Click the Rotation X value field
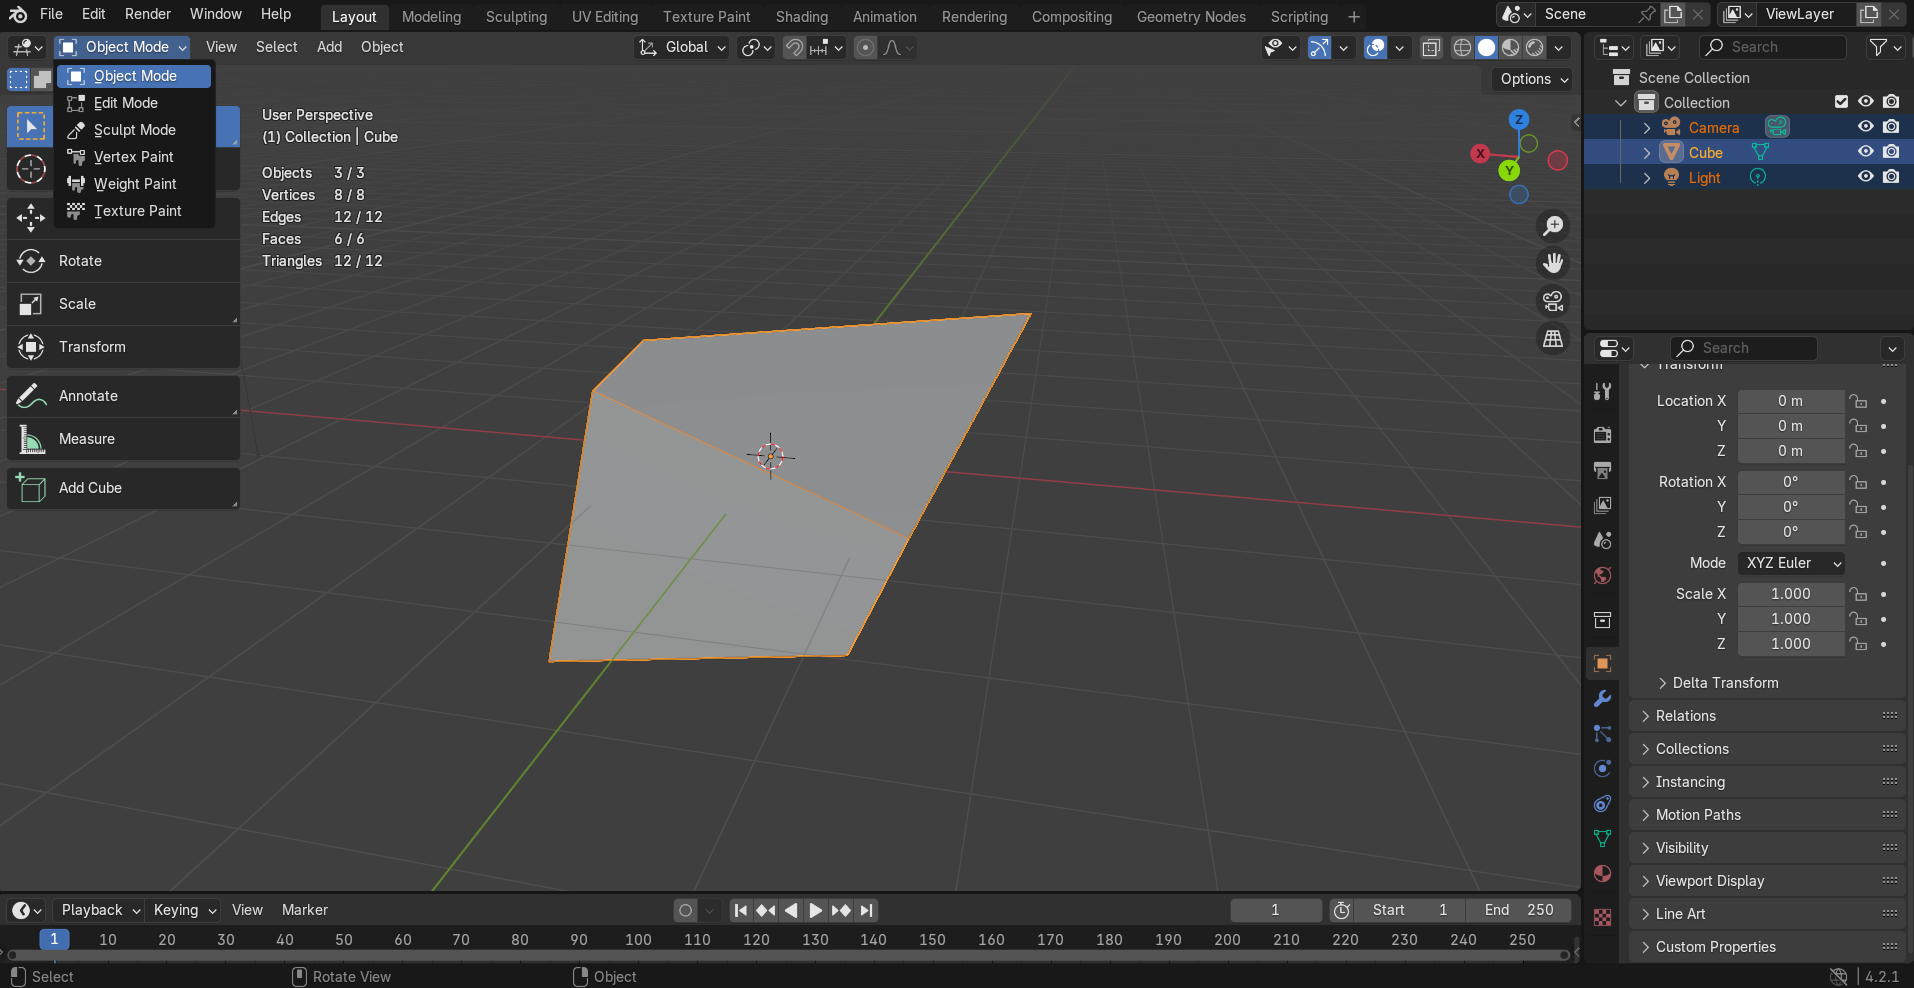This screenshot has height=988, width=1914. tap(1790, 482)
